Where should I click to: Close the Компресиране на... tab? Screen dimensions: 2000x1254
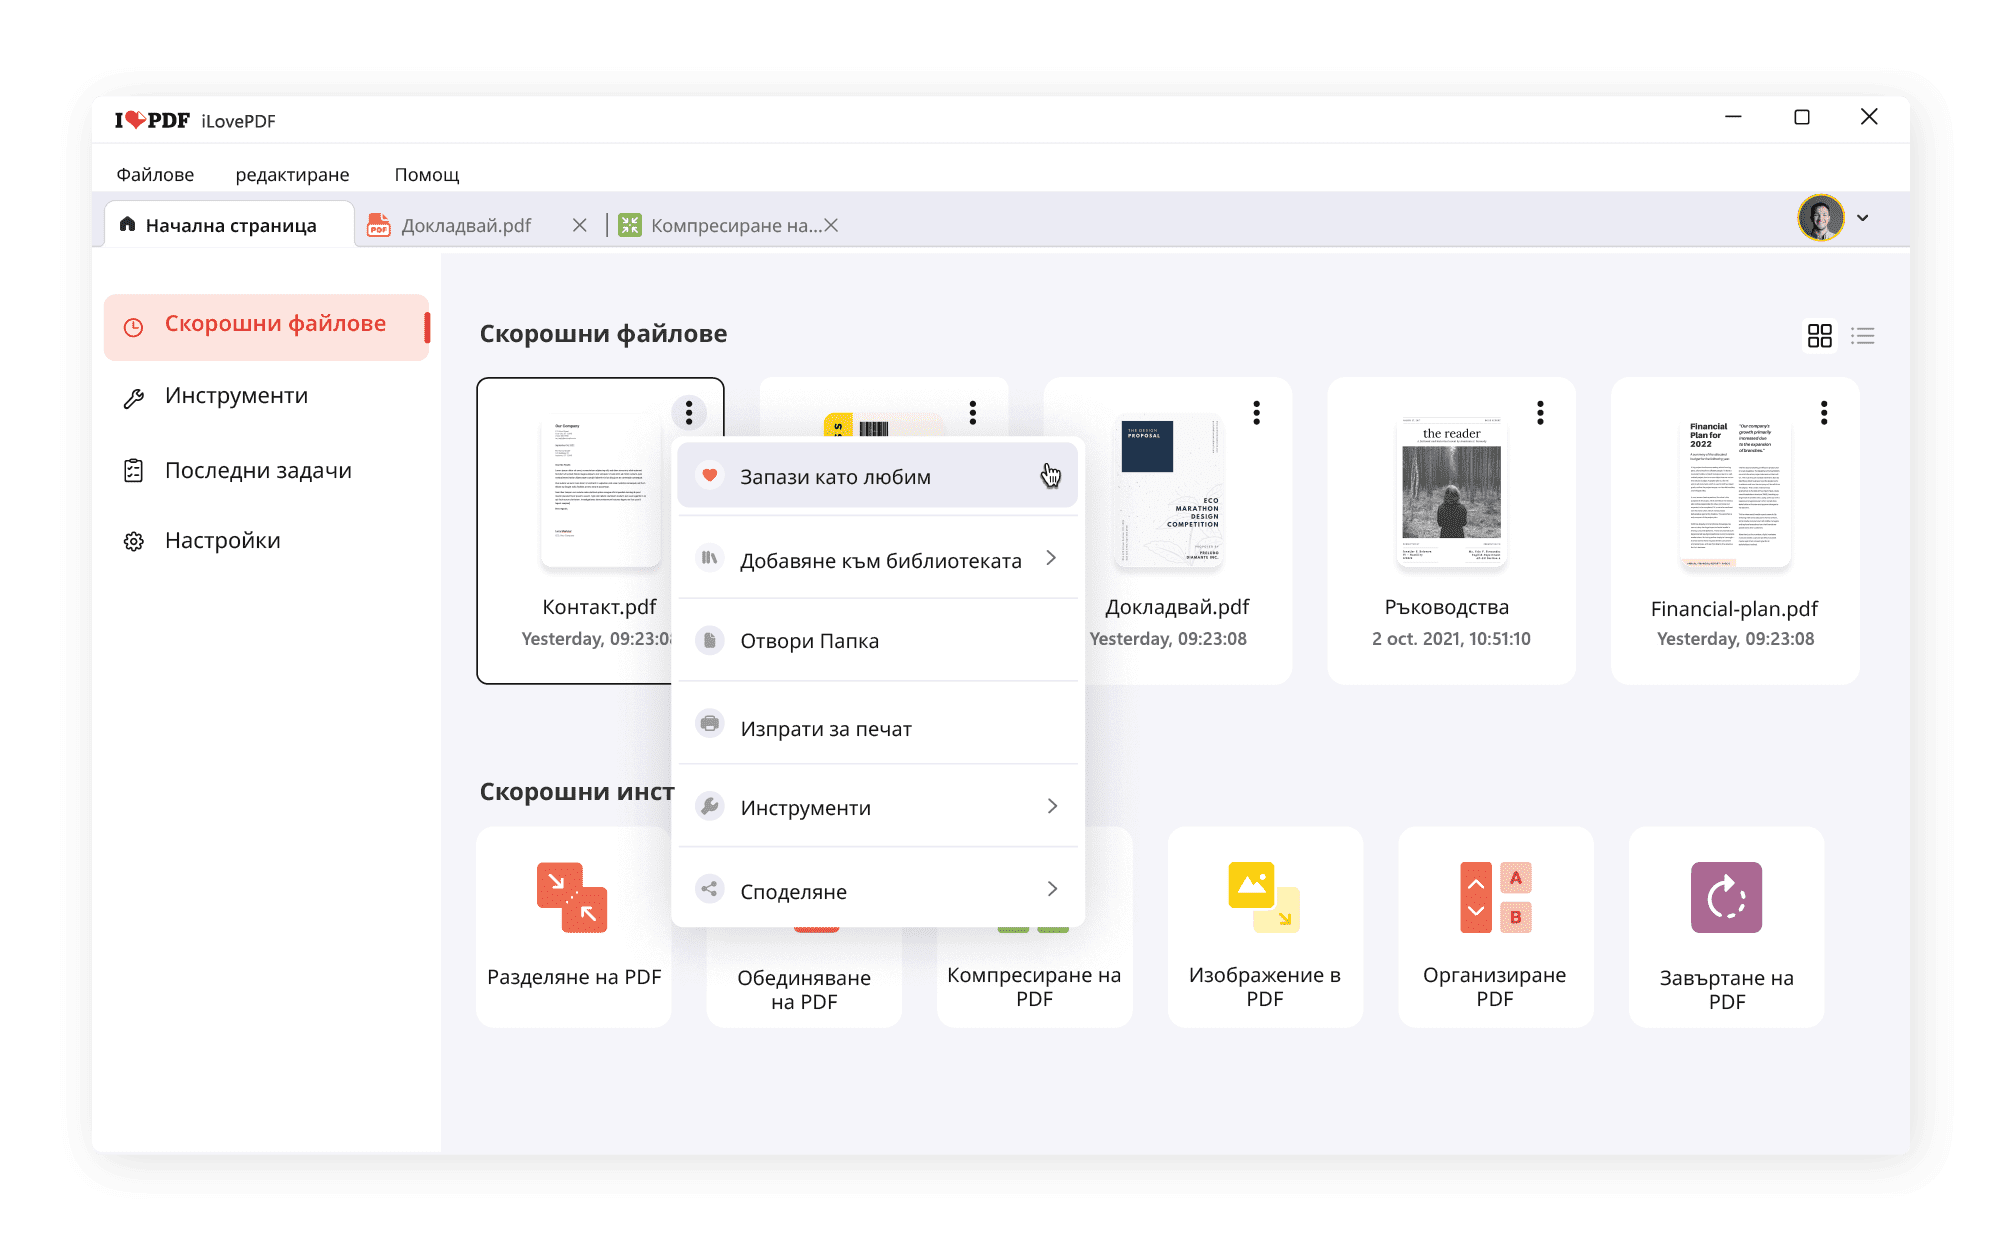(831, 225)
